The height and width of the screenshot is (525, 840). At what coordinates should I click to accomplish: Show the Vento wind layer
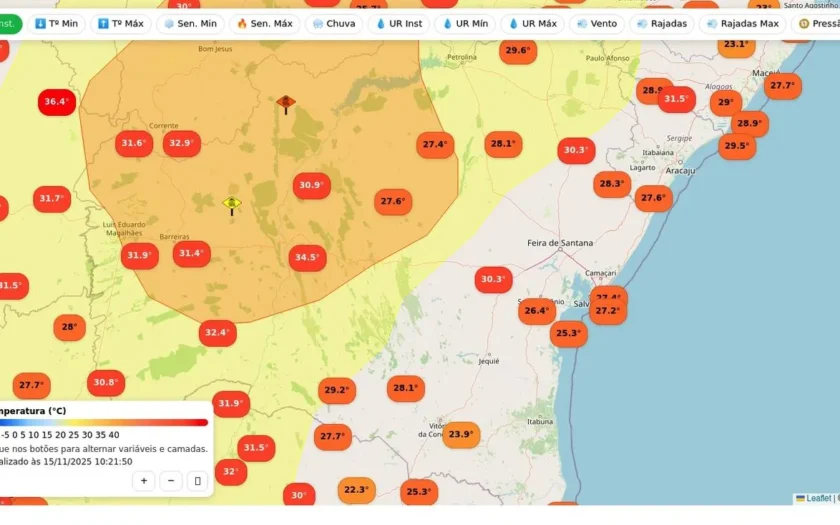(597, 24)
